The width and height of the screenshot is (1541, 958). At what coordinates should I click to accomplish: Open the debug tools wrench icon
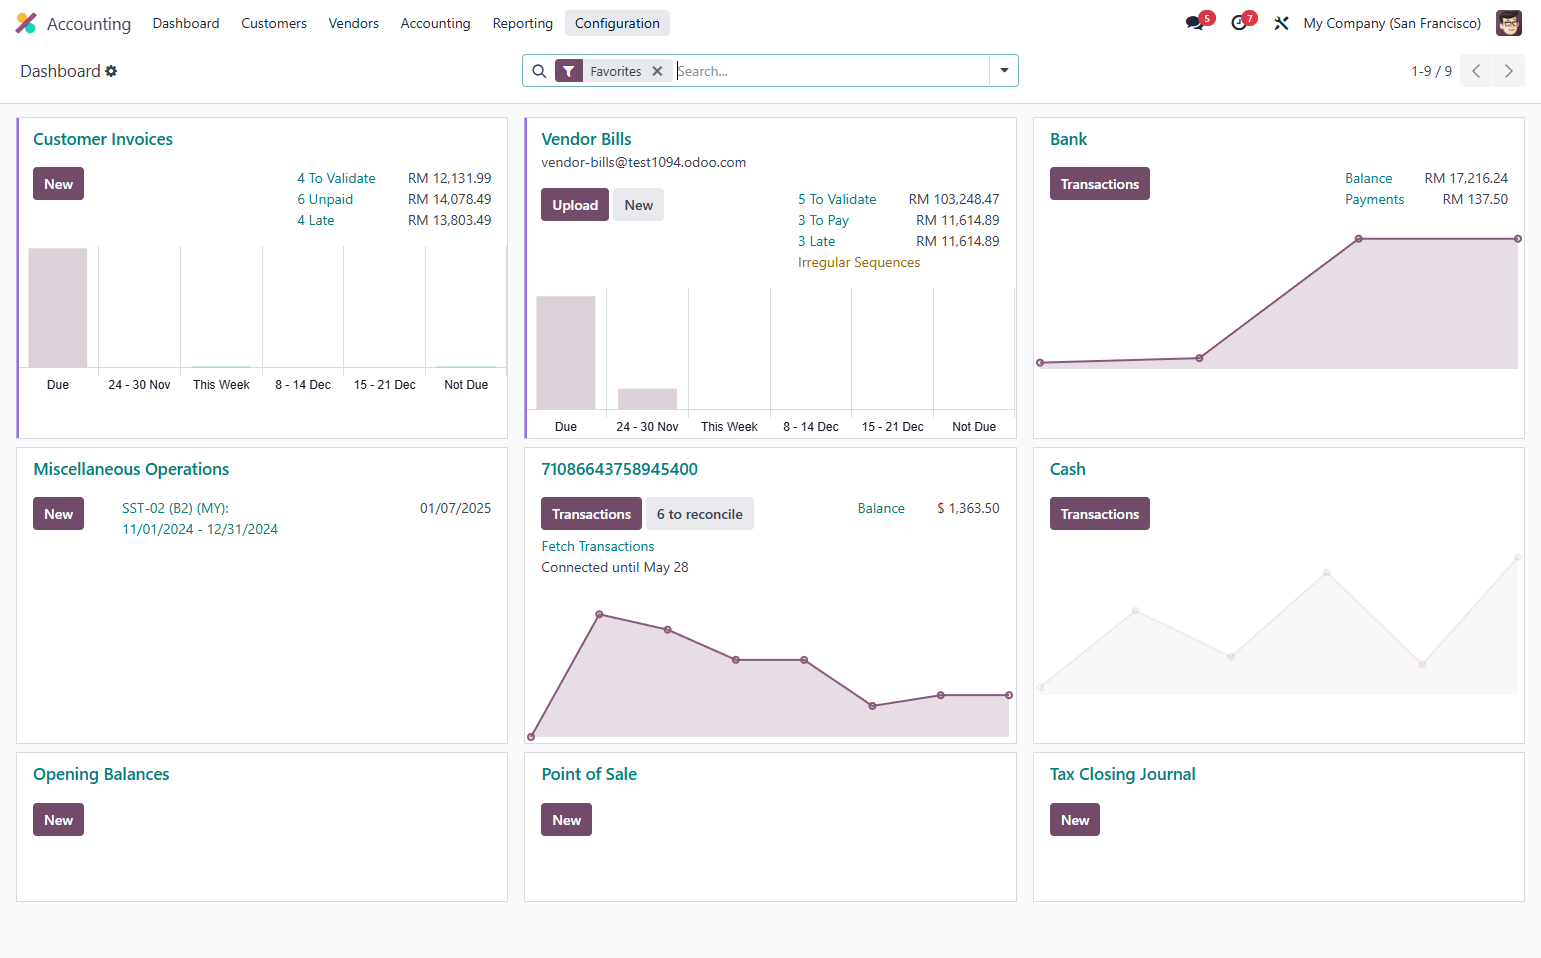(x=1281, y=23)
